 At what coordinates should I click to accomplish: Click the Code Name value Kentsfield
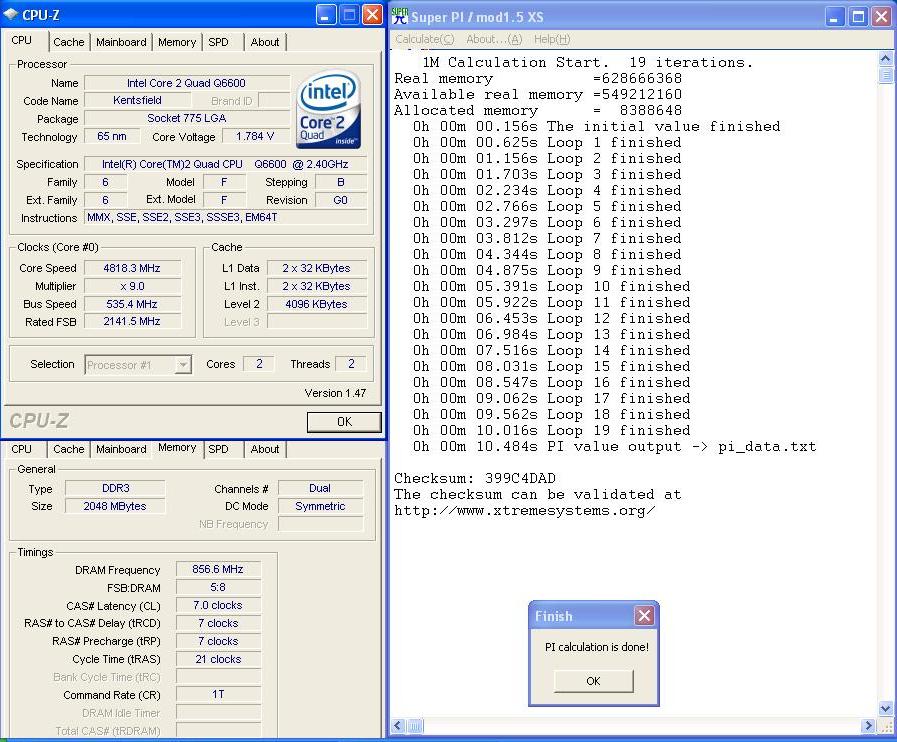[137, 100]
